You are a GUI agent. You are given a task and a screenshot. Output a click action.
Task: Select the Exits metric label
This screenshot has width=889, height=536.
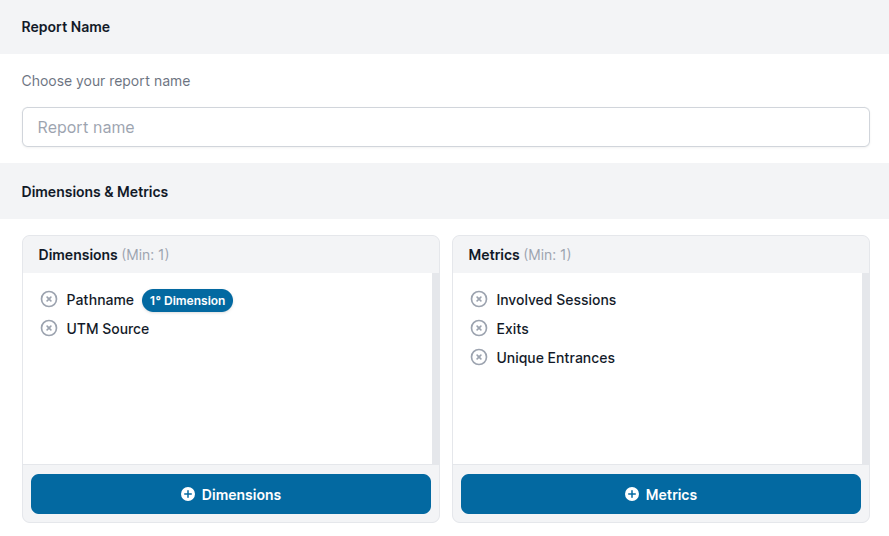[x=513, y=329]
